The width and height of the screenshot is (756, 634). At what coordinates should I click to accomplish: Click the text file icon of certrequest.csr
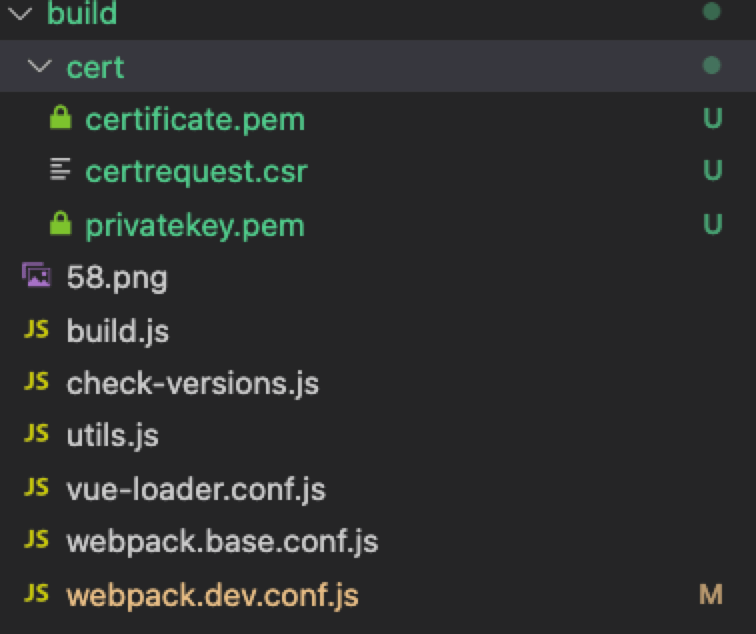60,169
